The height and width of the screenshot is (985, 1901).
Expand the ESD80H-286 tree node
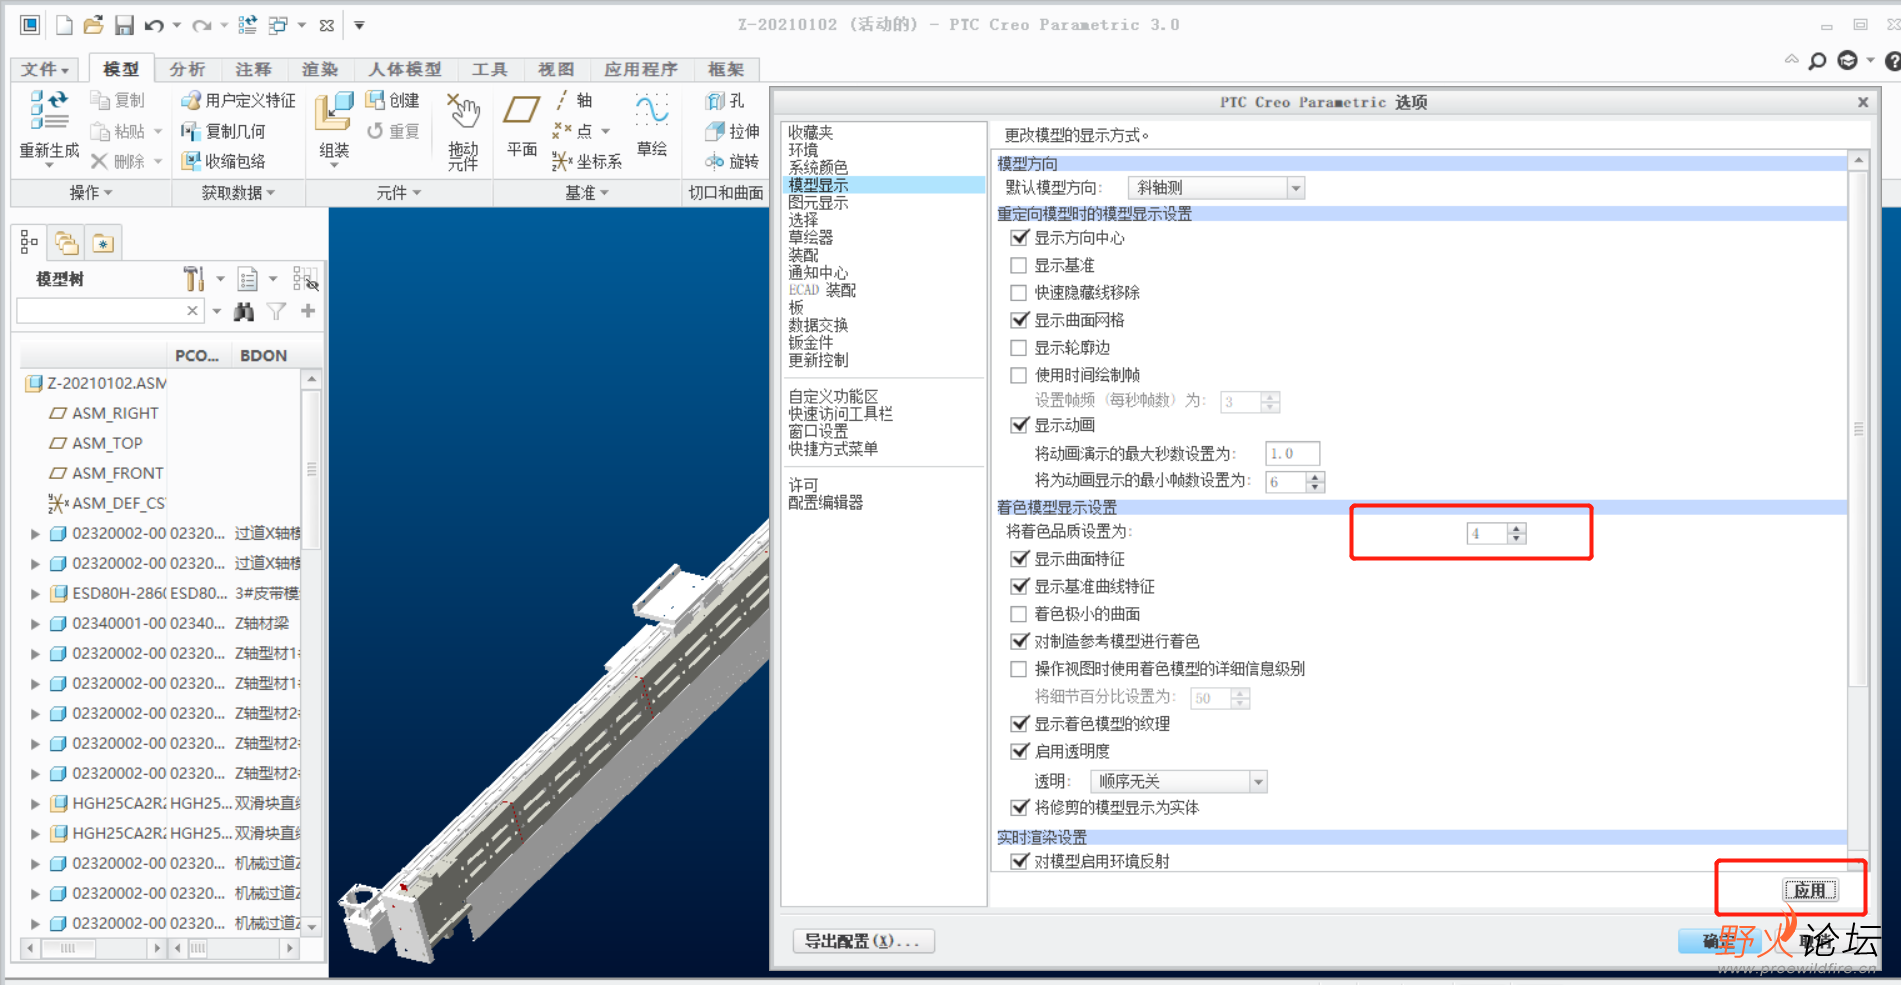35,594
